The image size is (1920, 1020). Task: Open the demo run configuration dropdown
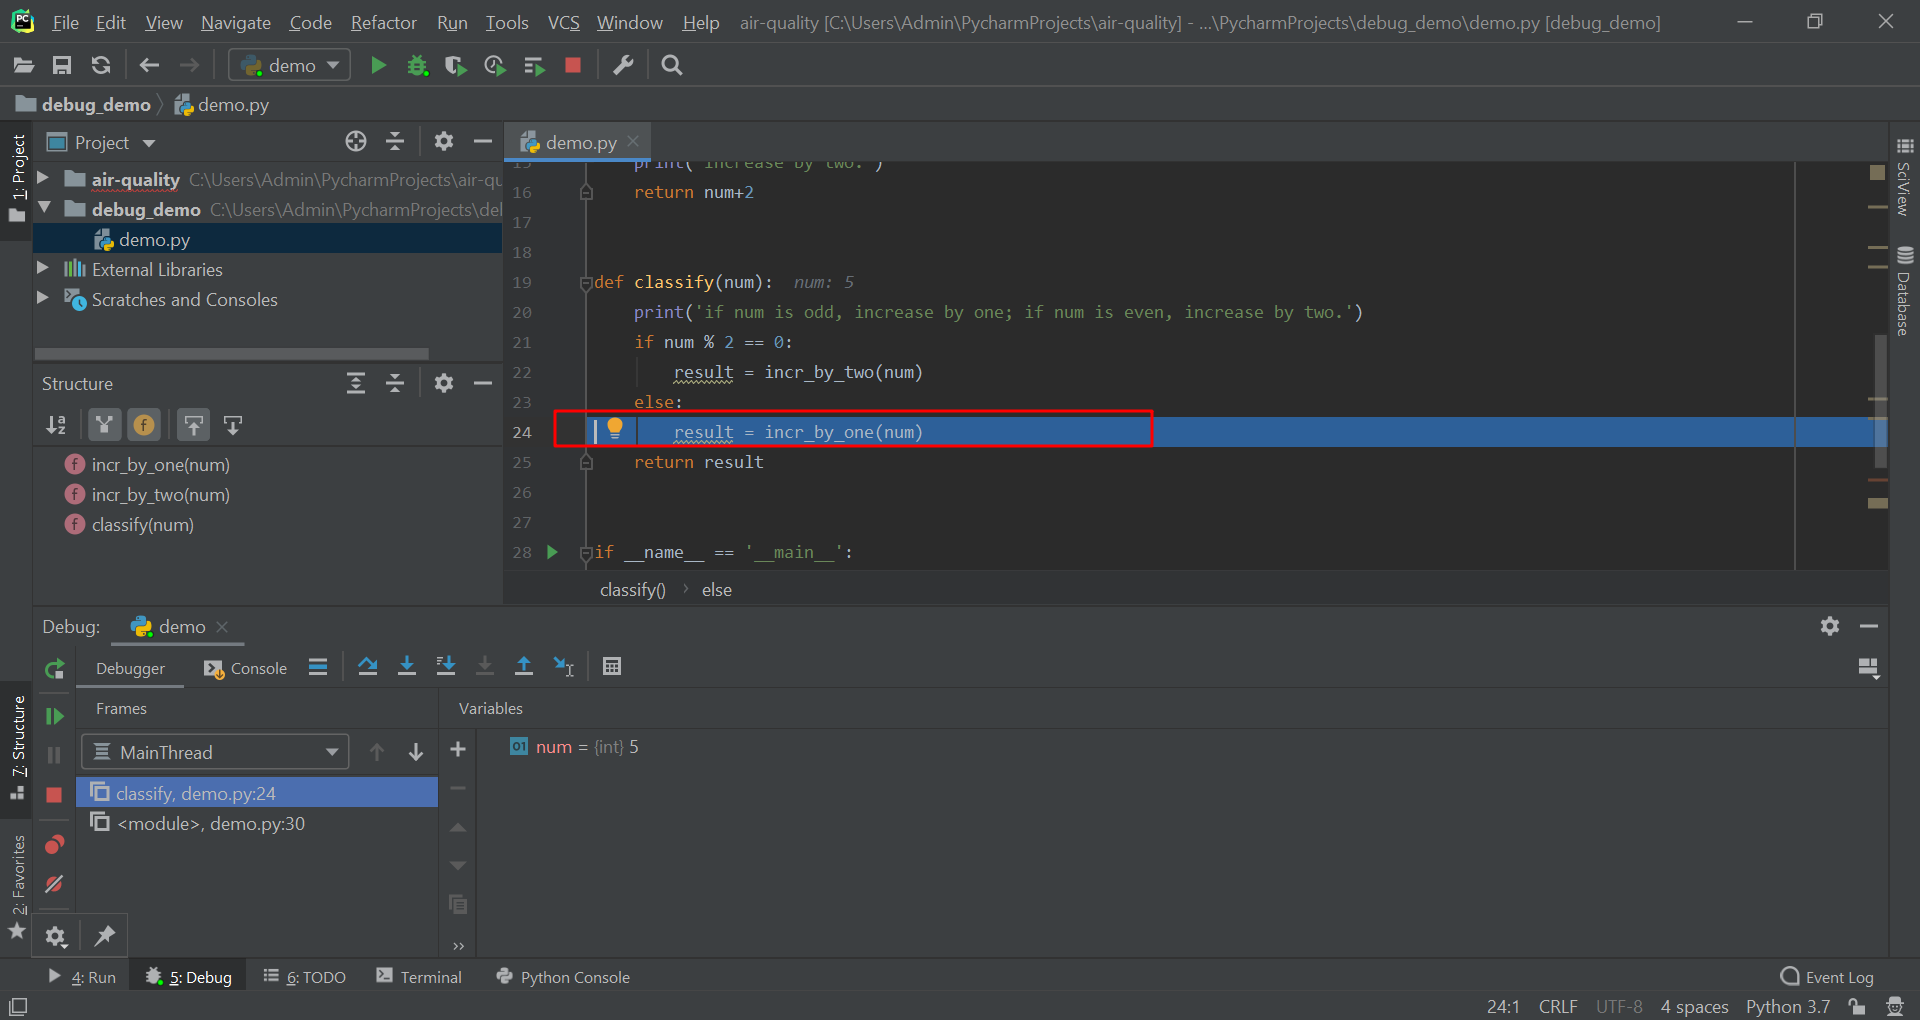(289, 65)
